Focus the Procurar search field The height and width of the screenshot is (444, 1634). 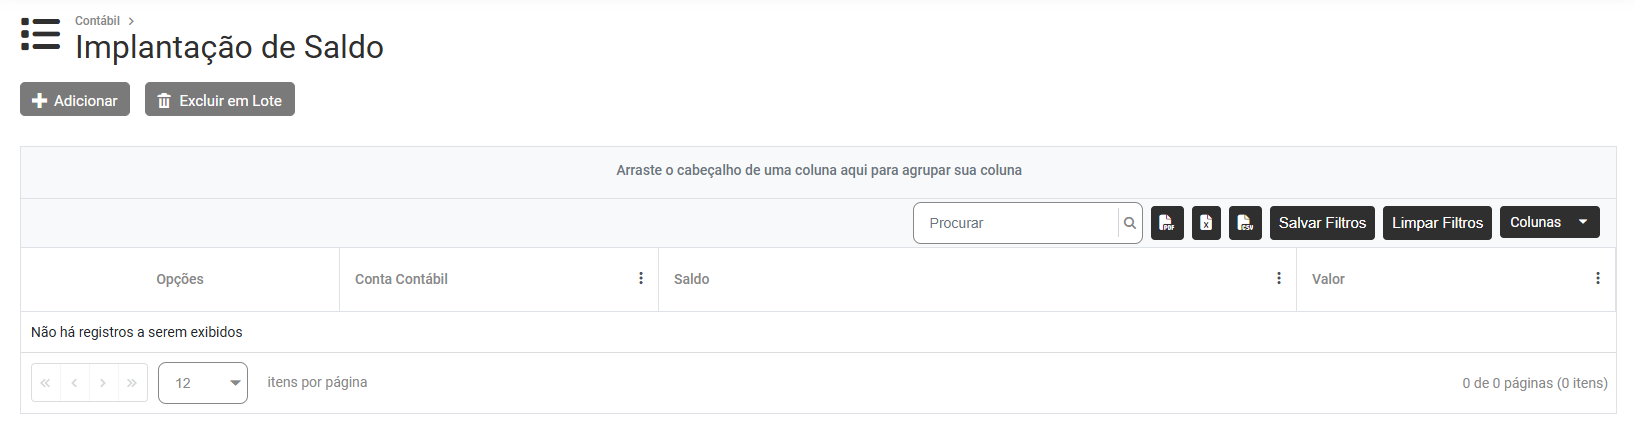tap(1016, 223)
